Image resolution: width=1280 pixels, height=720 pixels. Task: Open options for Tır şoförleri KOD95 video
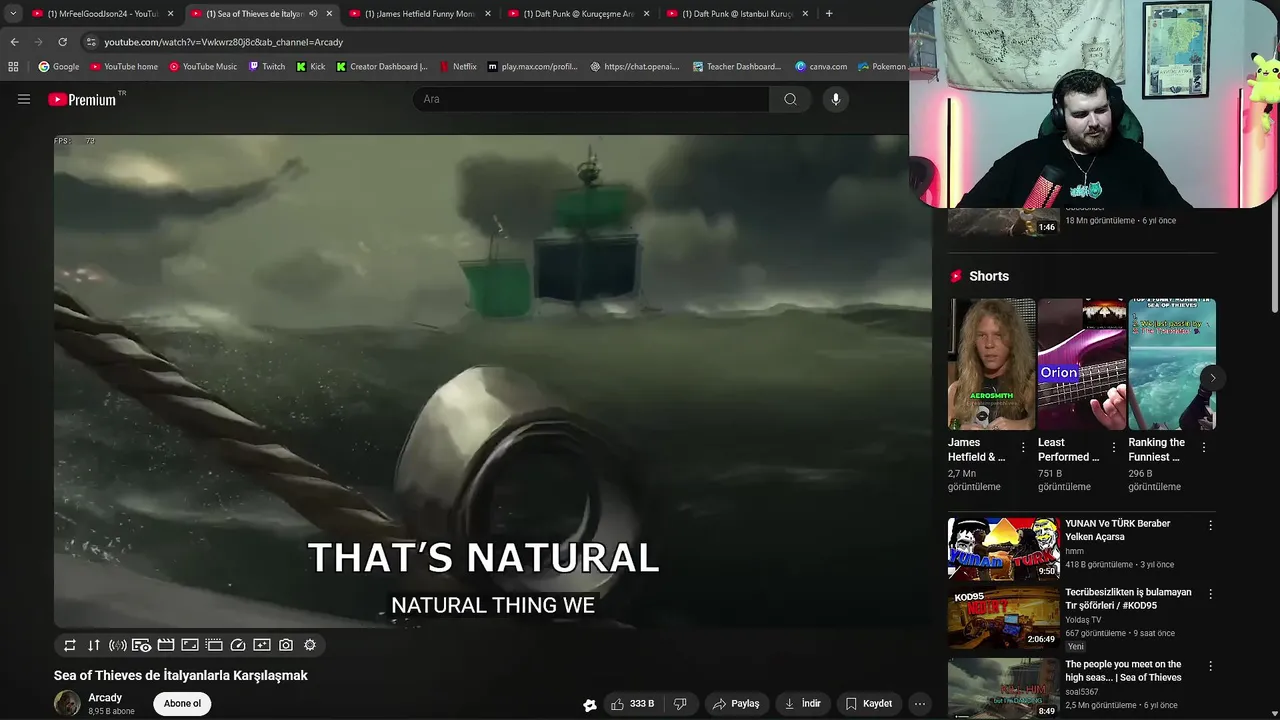tap(1210, 594)
